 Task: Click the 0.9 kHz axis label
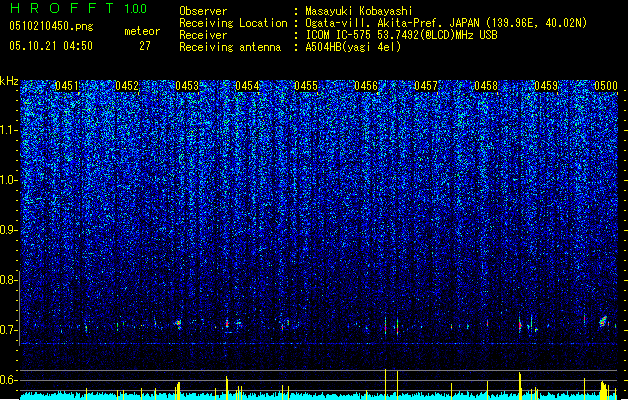9,230
